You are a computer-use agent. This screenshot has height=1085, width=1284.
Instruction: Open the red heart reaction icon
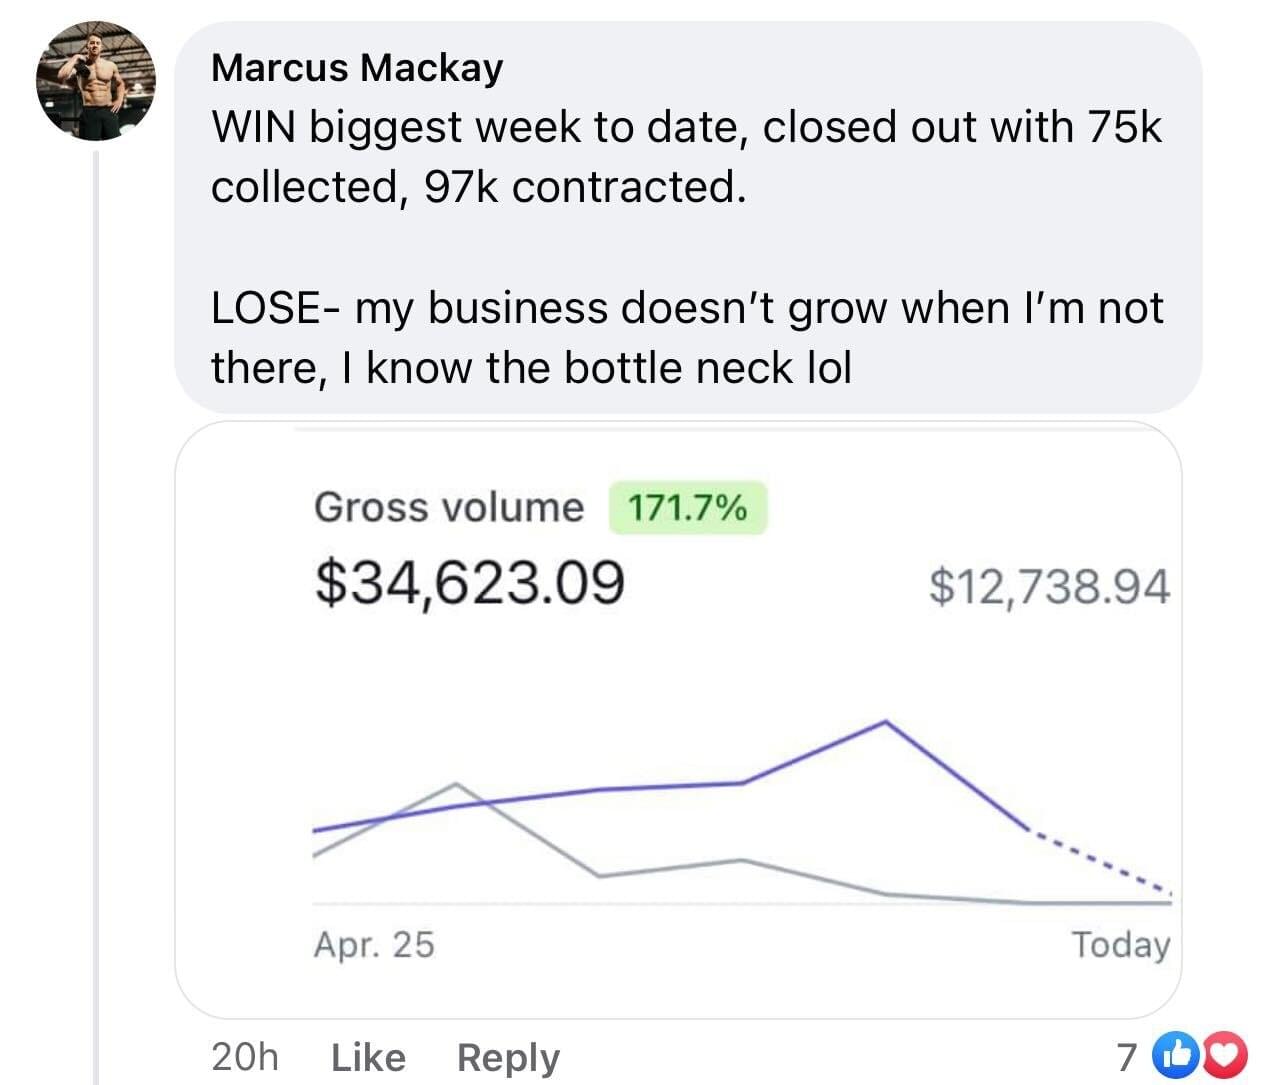[x=1201, y=1055]
